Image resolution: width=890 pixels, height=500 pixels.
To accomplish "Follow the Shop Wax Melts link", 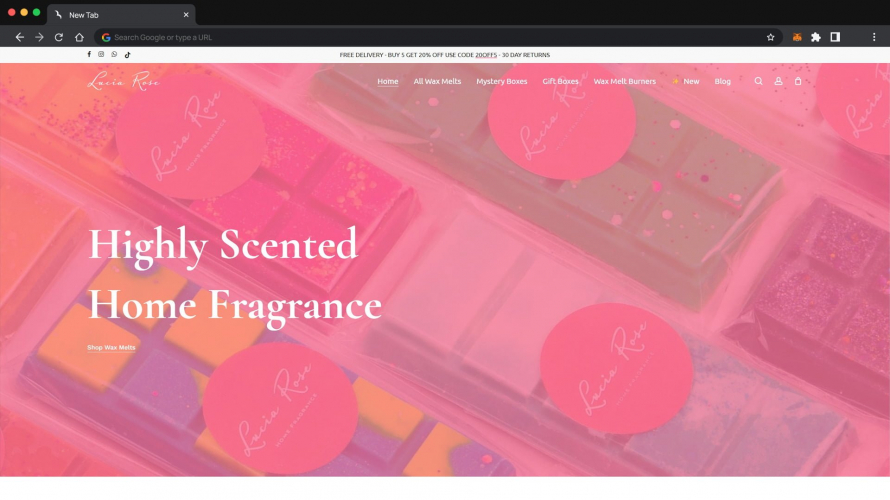I will tap(111, 347).
